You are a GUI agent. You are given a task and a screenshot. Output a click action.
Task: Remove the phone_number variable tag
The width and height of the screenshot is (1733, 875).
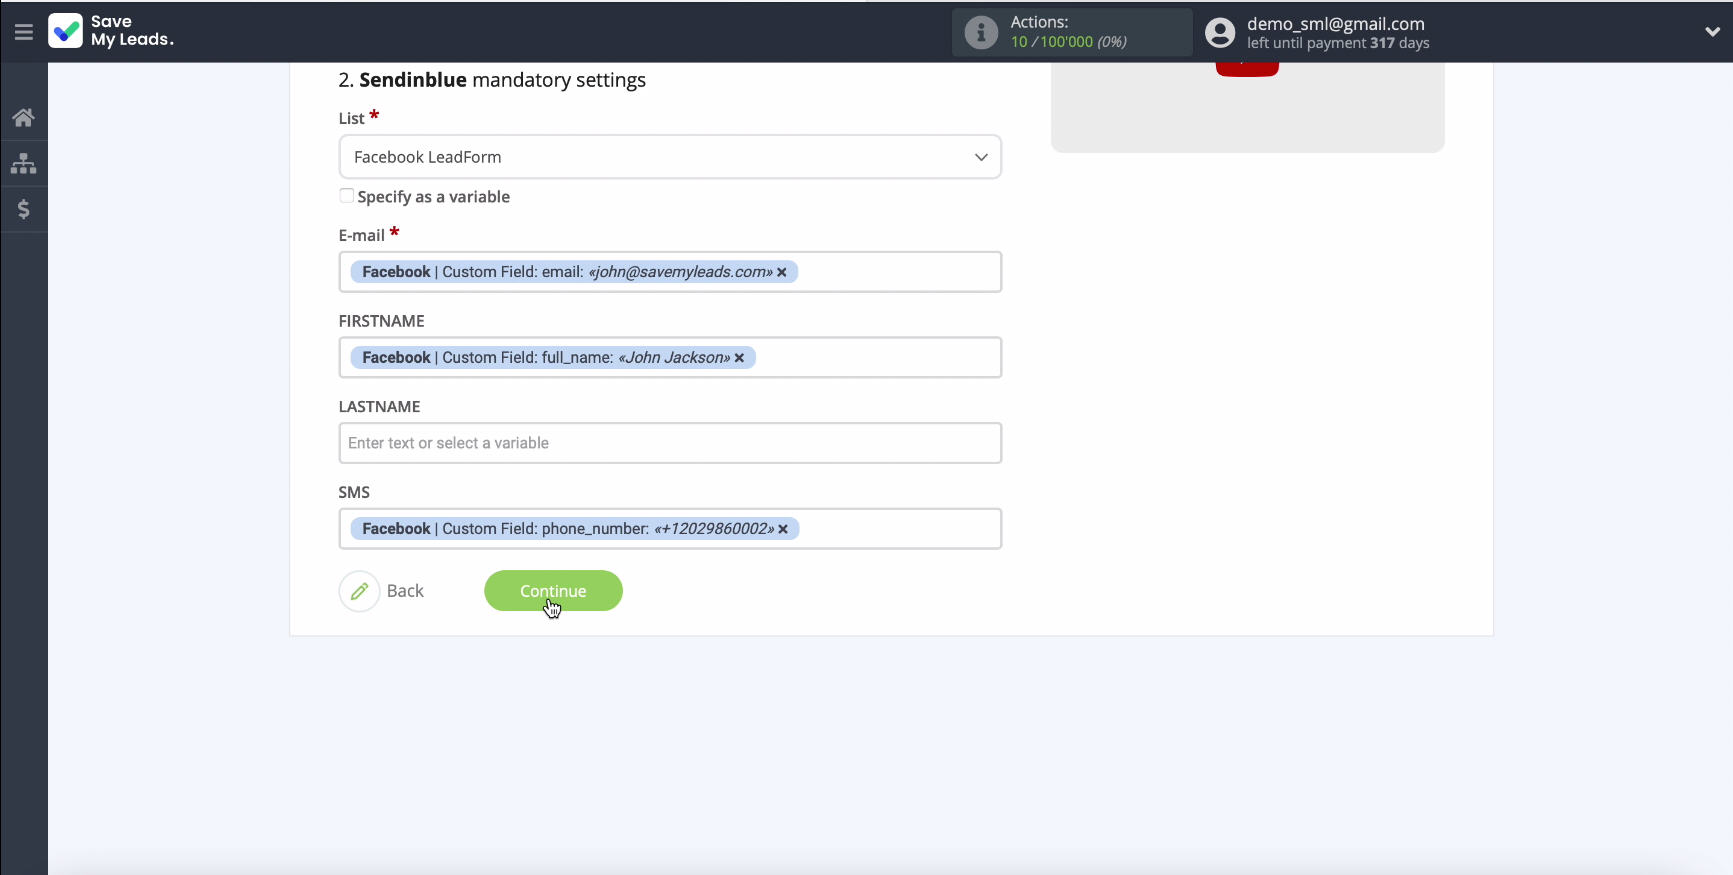pos(783,529)
